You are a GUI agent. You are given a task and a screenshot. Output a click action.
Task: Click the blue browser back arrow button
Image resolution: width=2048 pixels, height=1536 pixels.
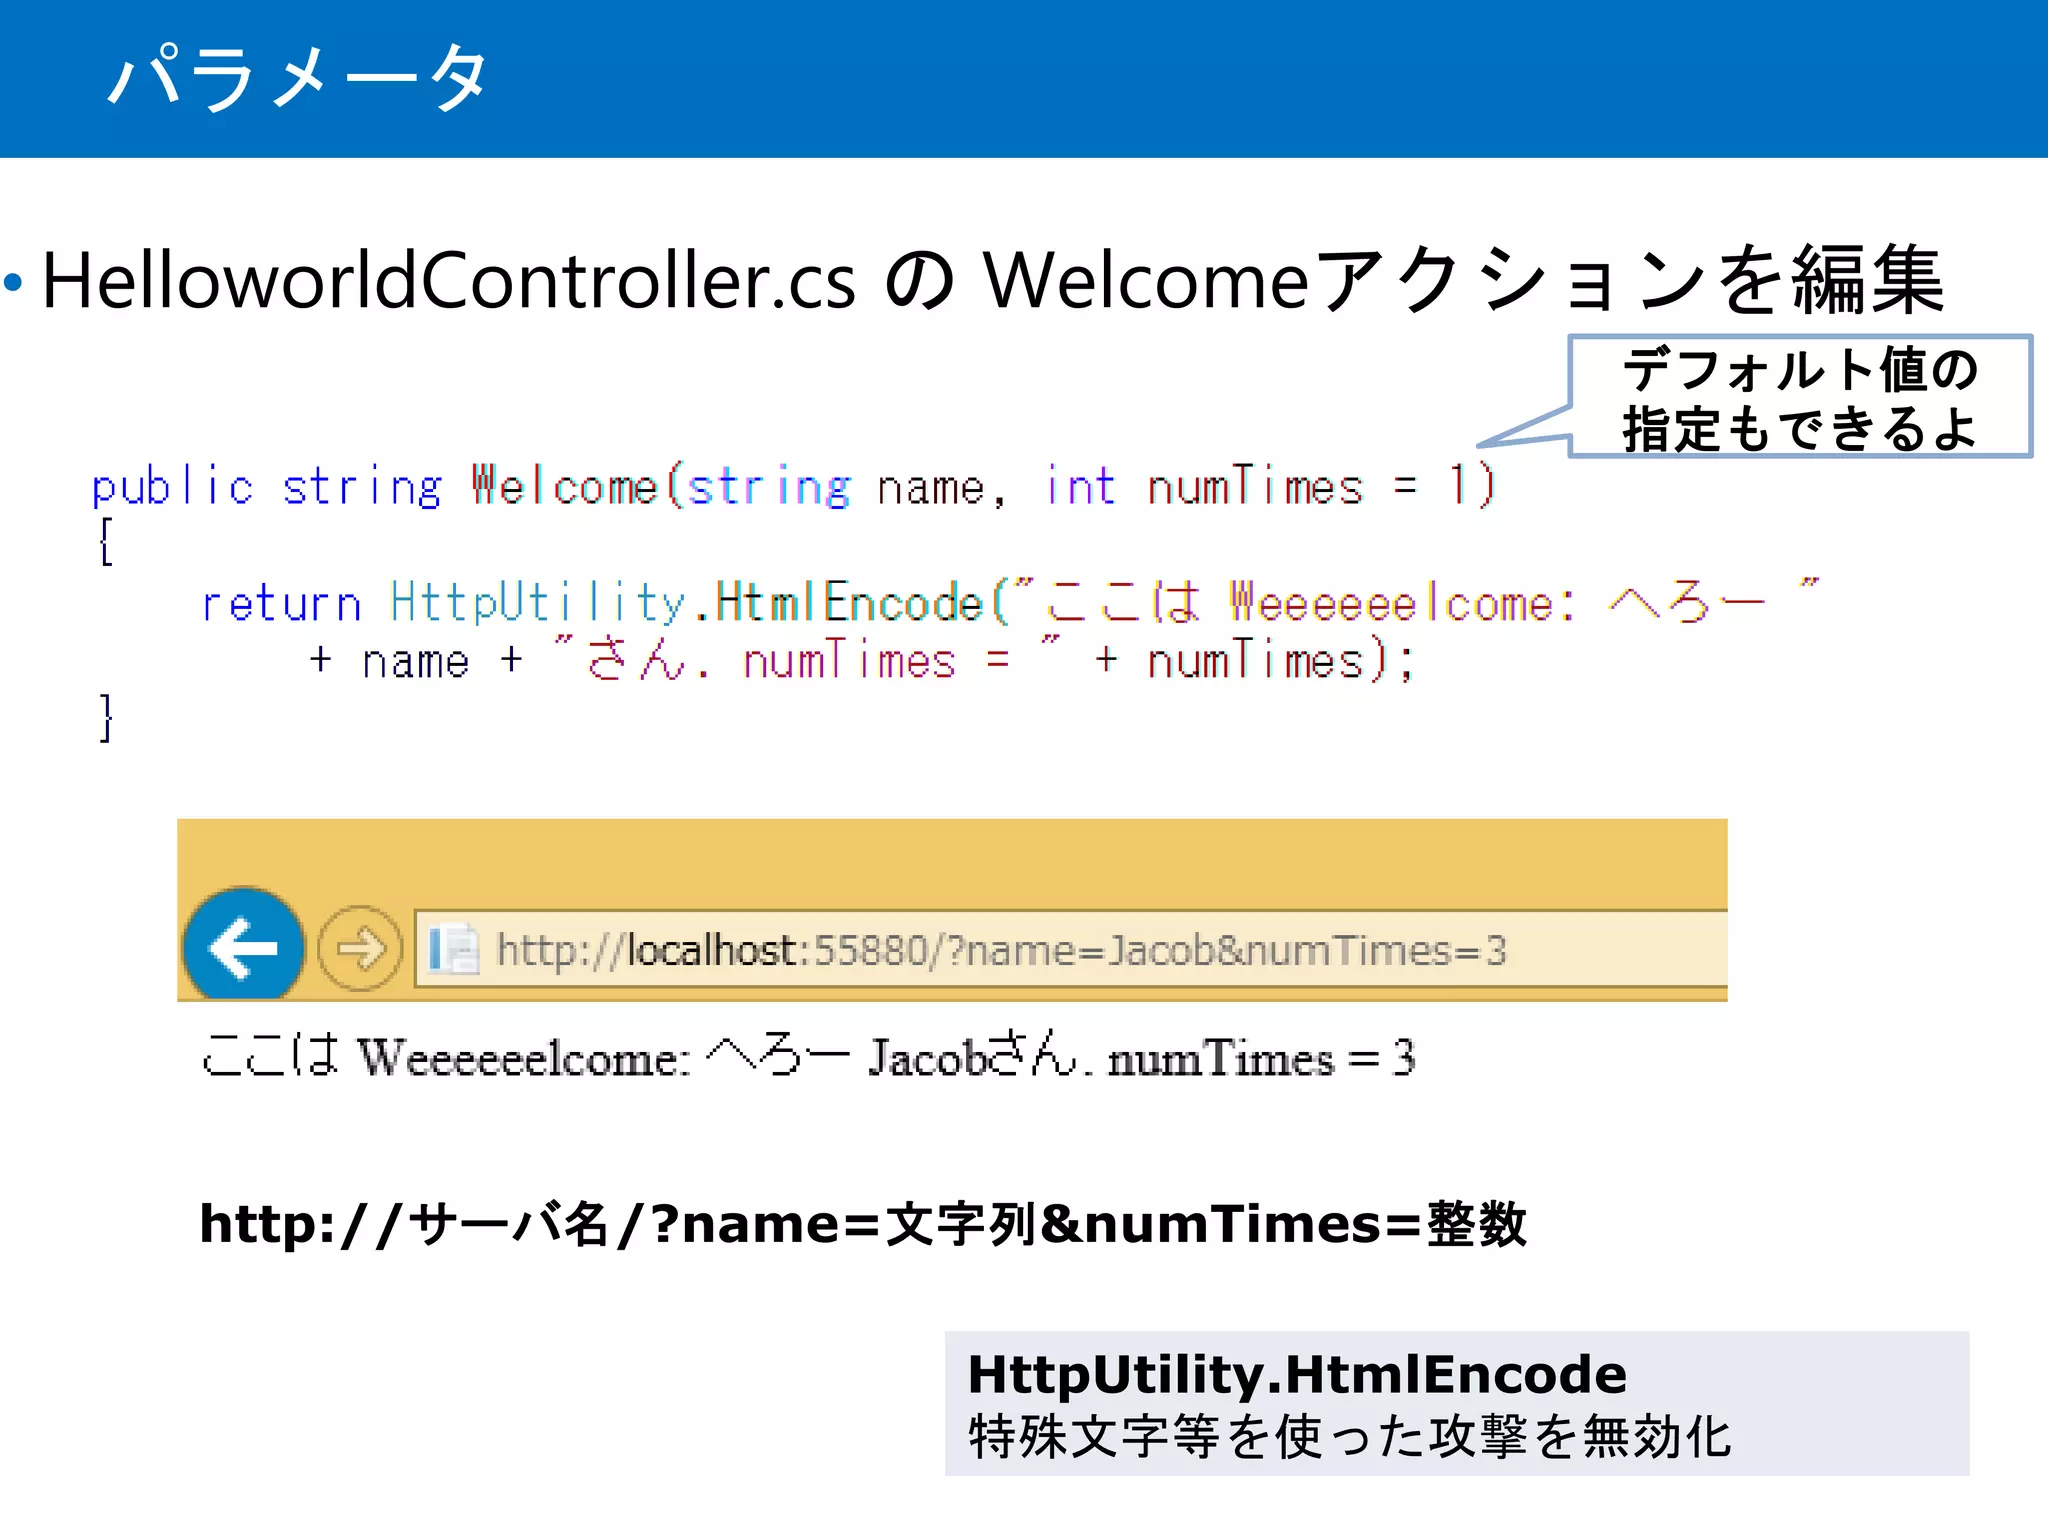pyautogui.click(x=243, y=945)
